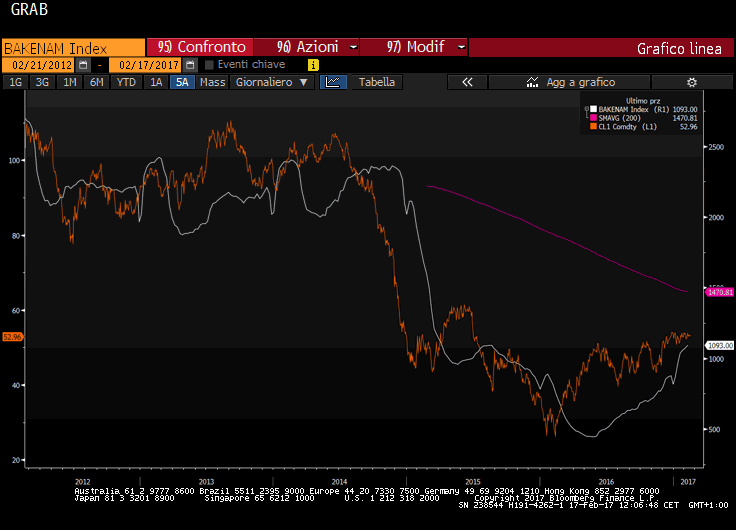The height and width of the screenshot is (530, 736).
Task: Select the YTD time range tab
Action: coord(126,82)
